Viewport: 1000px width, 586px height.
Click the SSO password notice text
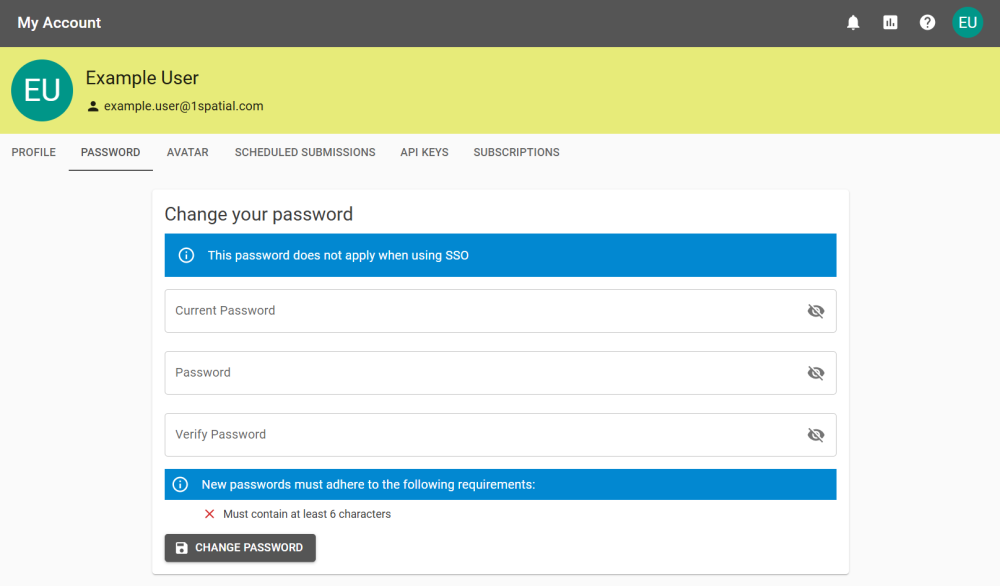tap(338, 256)
